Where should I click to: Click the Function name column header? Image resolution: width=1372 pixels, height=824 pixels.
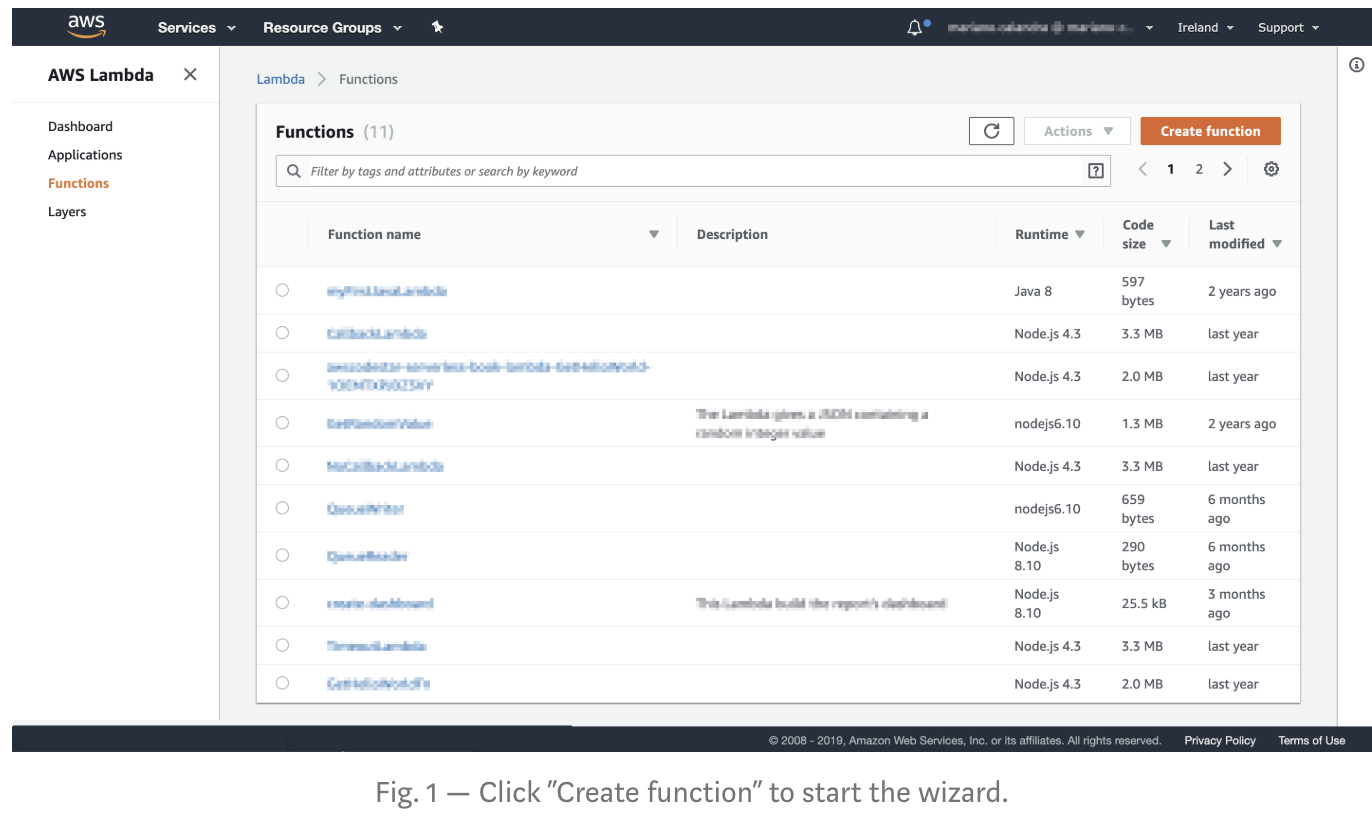[x=374, y=234]
